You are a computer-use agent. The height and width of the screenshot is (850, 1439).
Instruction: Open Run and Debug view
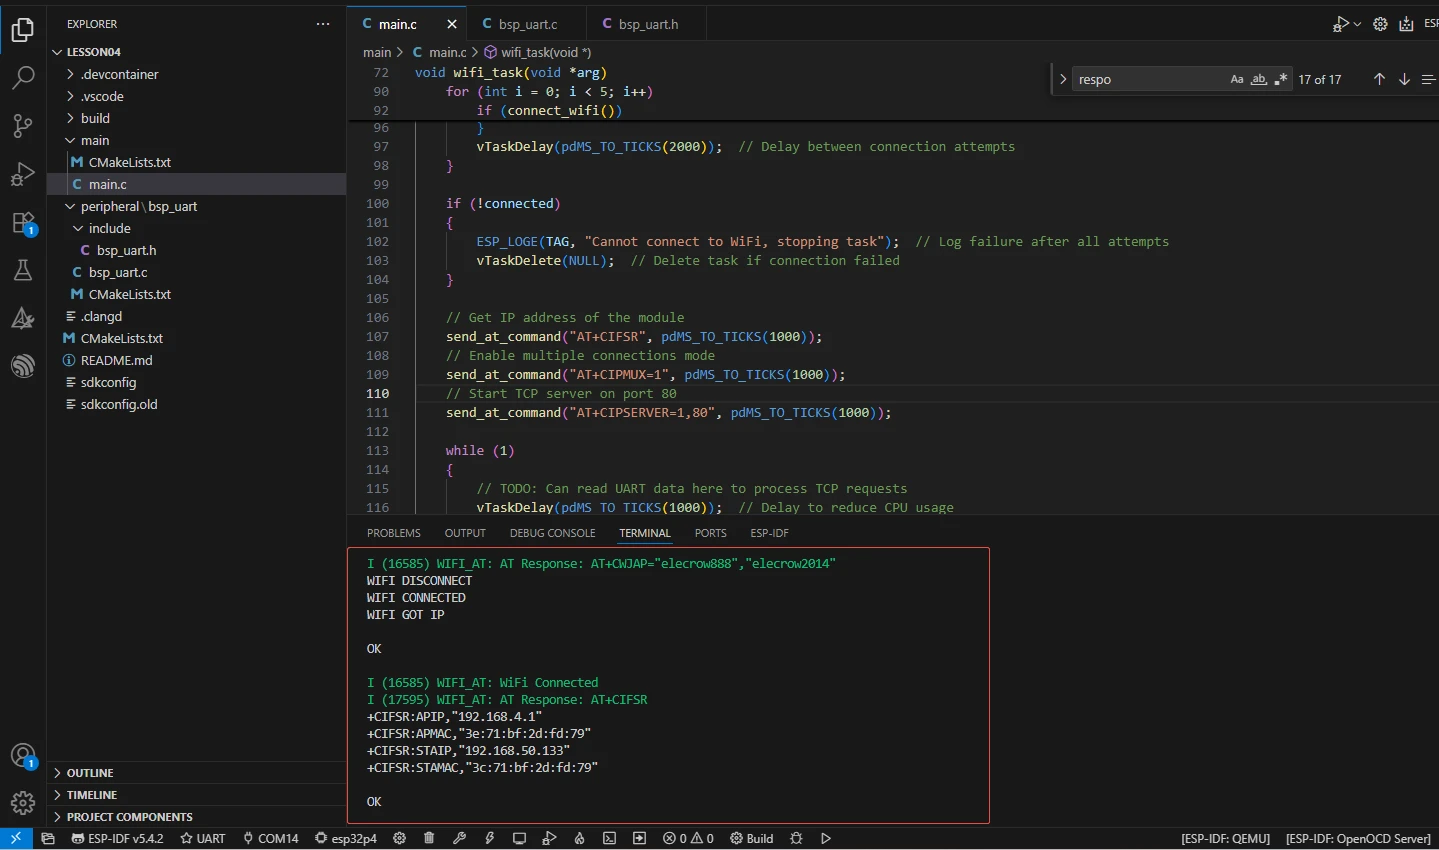click(x=23, y=174)
